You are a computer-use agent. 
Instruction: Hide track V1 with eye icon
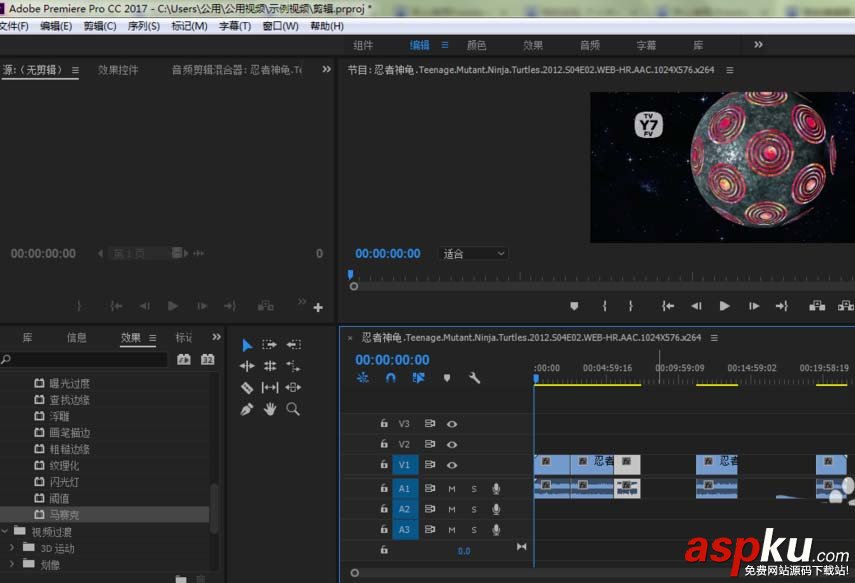pos(452,465)
